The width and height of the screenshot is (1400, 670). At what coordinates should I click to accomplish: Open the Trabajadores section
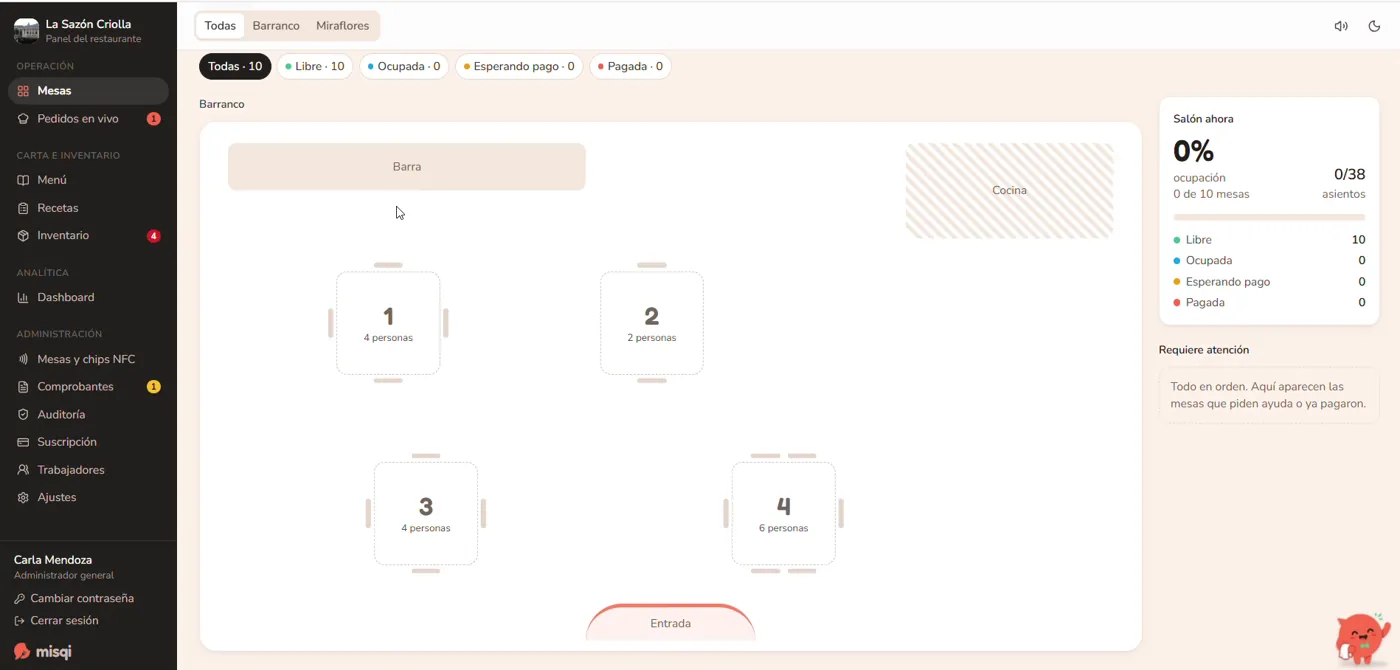click(x=88, y=470)
